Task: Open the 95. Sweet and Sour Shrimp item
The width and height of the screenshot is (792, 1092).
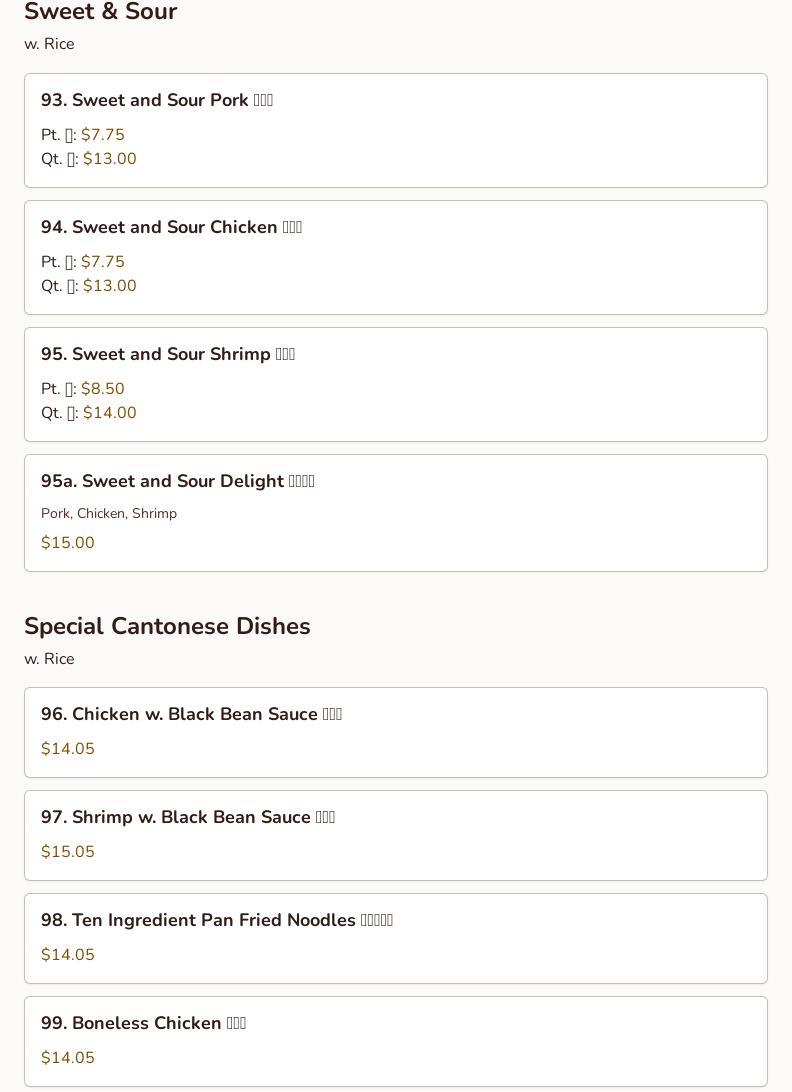Action: tap(168, 354)
